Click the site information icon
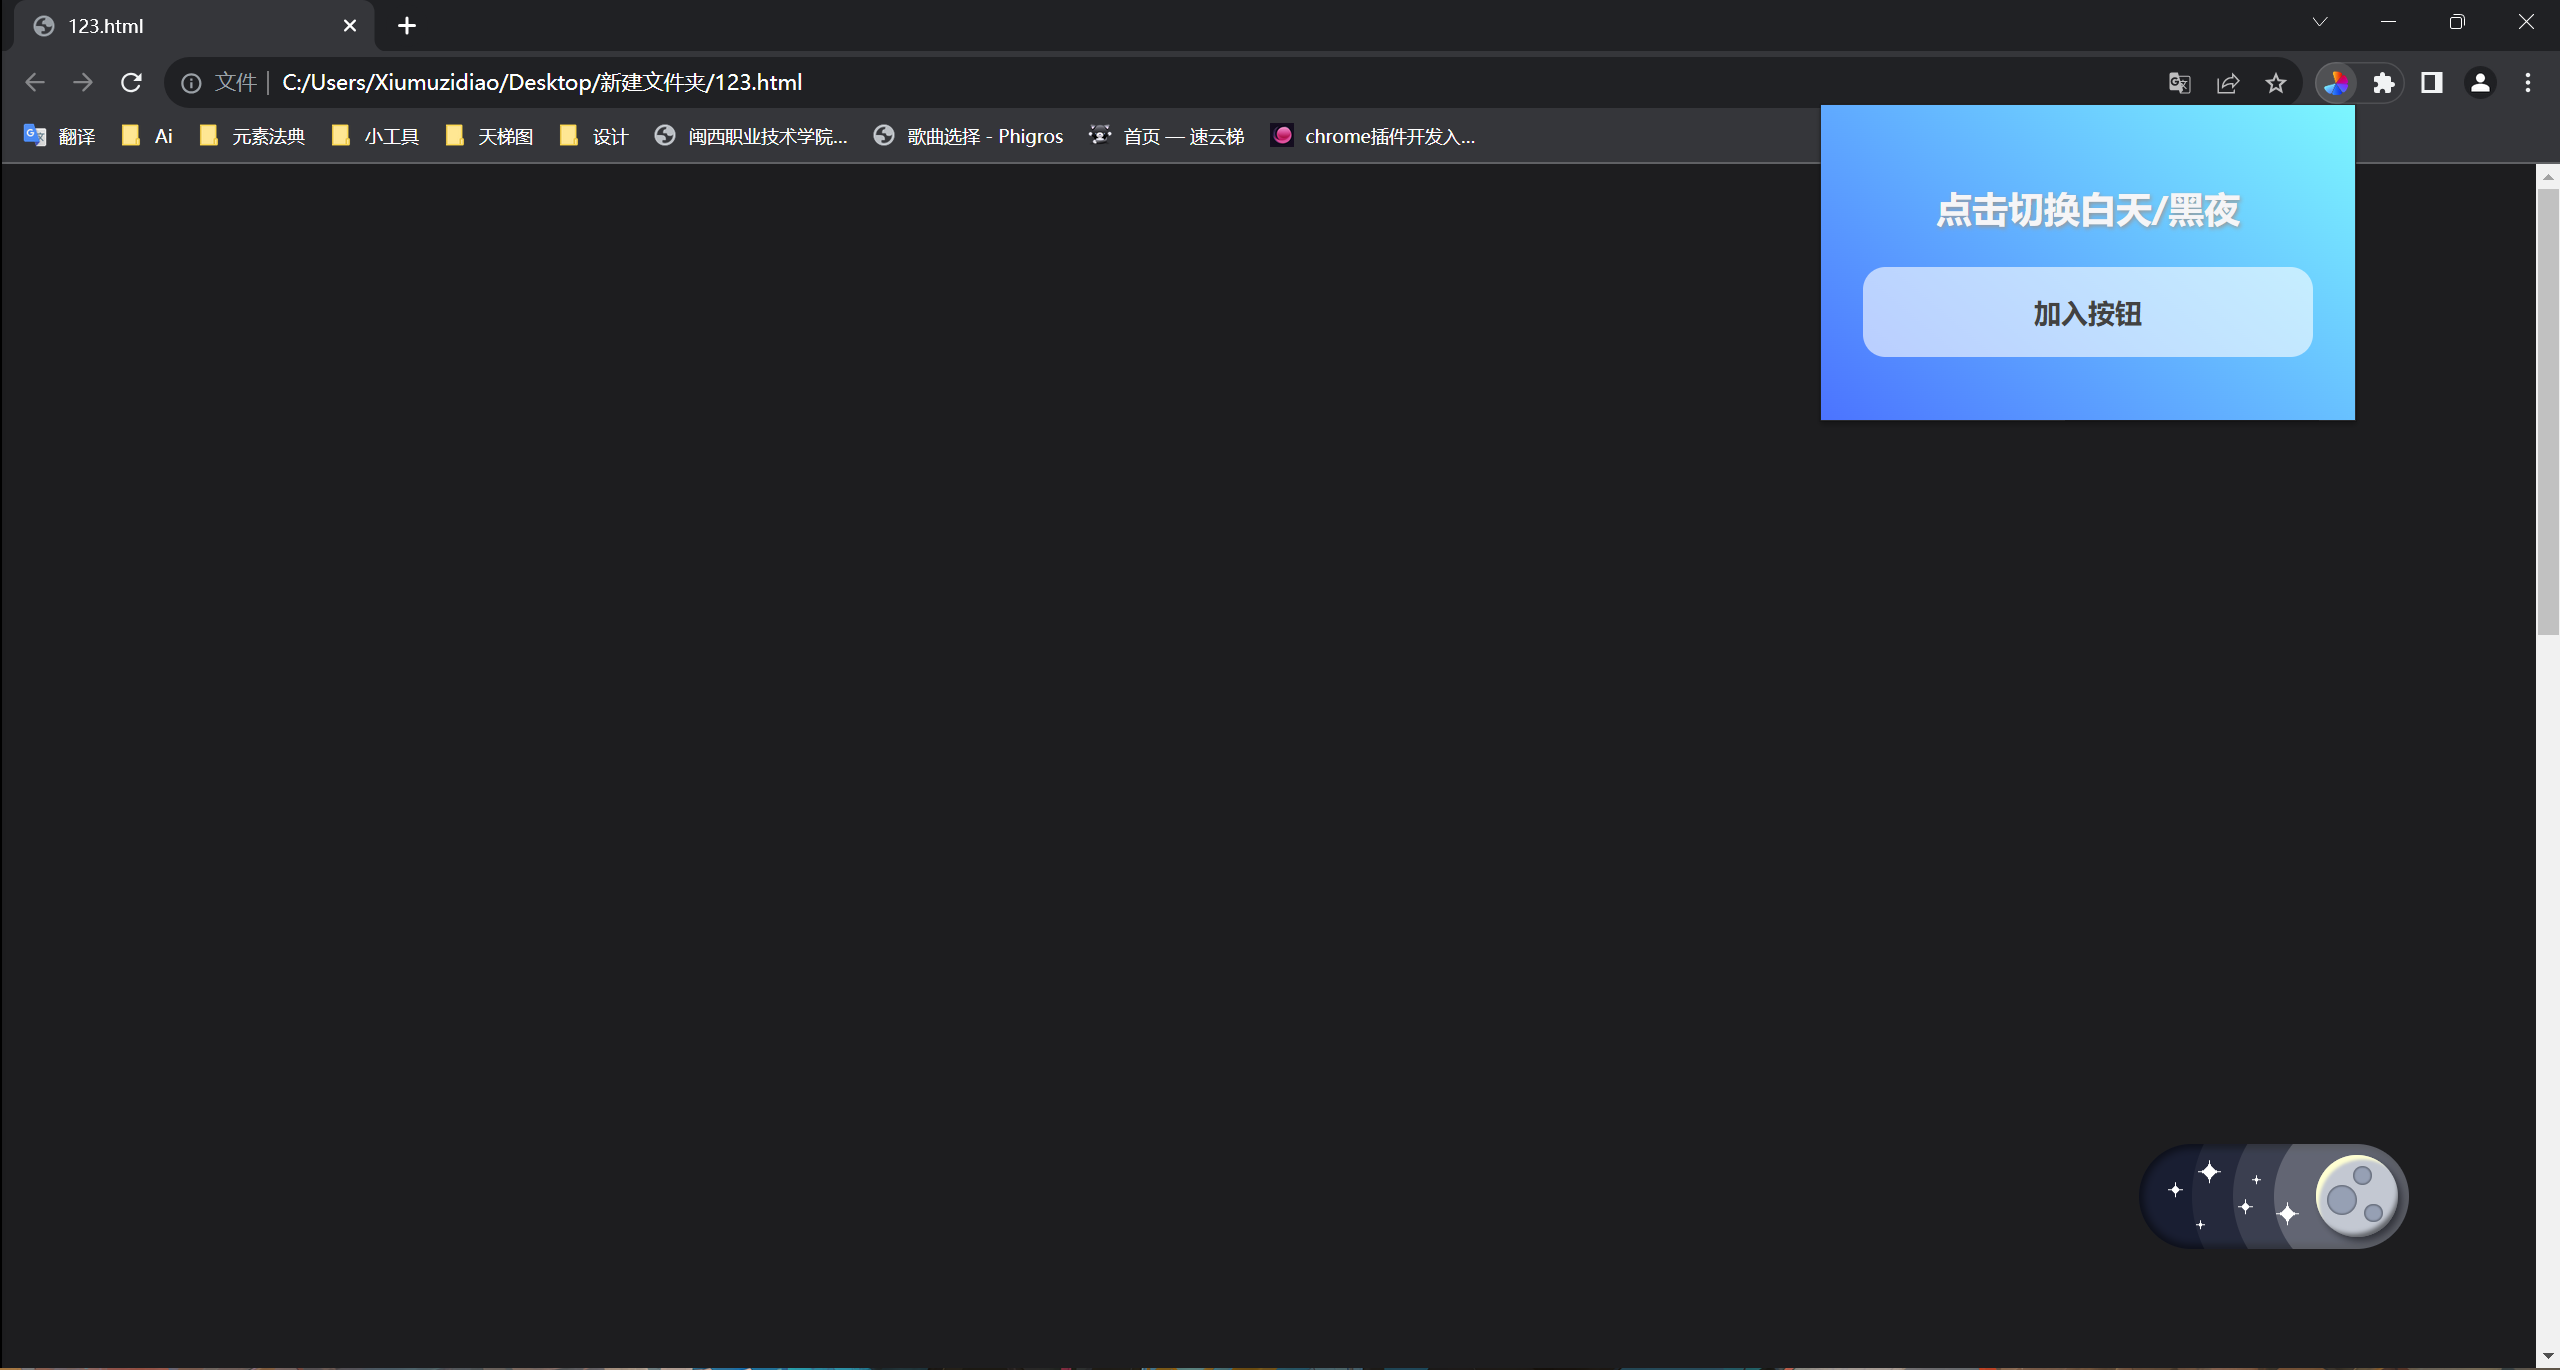The width and height of the screenshot is (2560, 1370). point(191,83)
